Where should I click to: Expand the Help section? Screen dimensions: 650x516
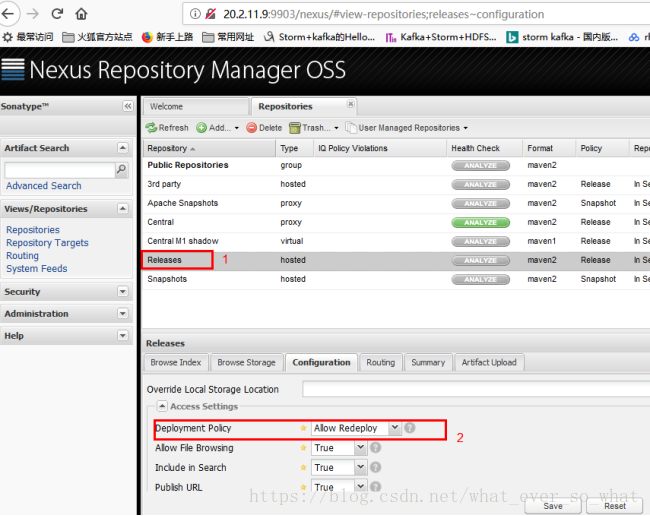123,335
